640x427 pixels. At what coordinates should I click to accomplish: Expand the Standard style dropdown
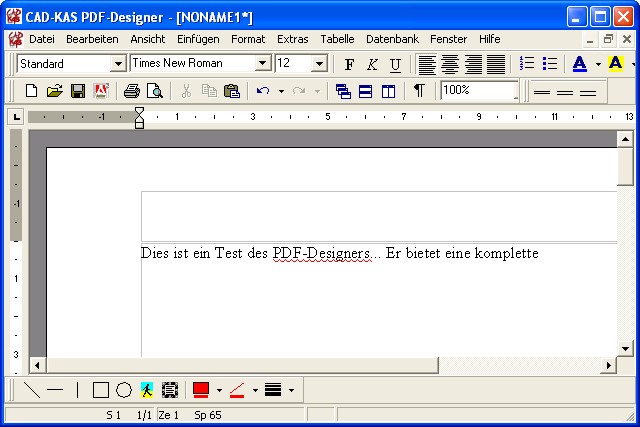click(118, 63)
